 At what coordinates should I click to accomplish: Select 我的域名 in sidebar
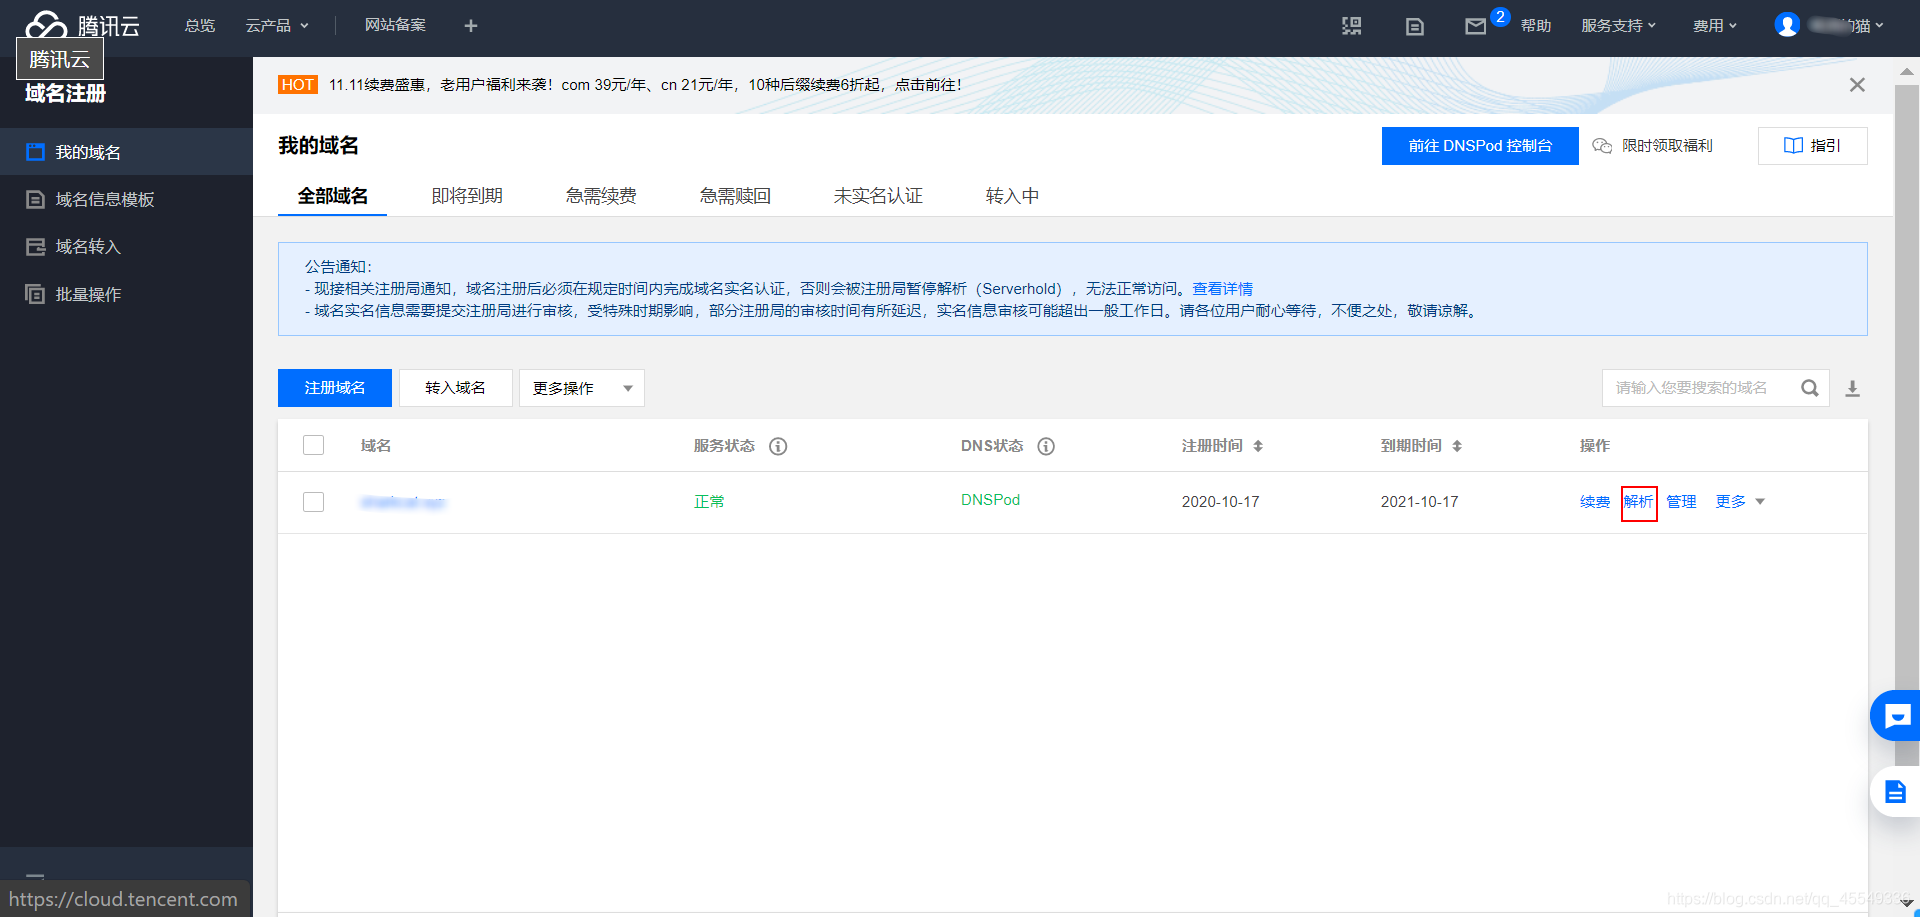click(x=126, y=152)
